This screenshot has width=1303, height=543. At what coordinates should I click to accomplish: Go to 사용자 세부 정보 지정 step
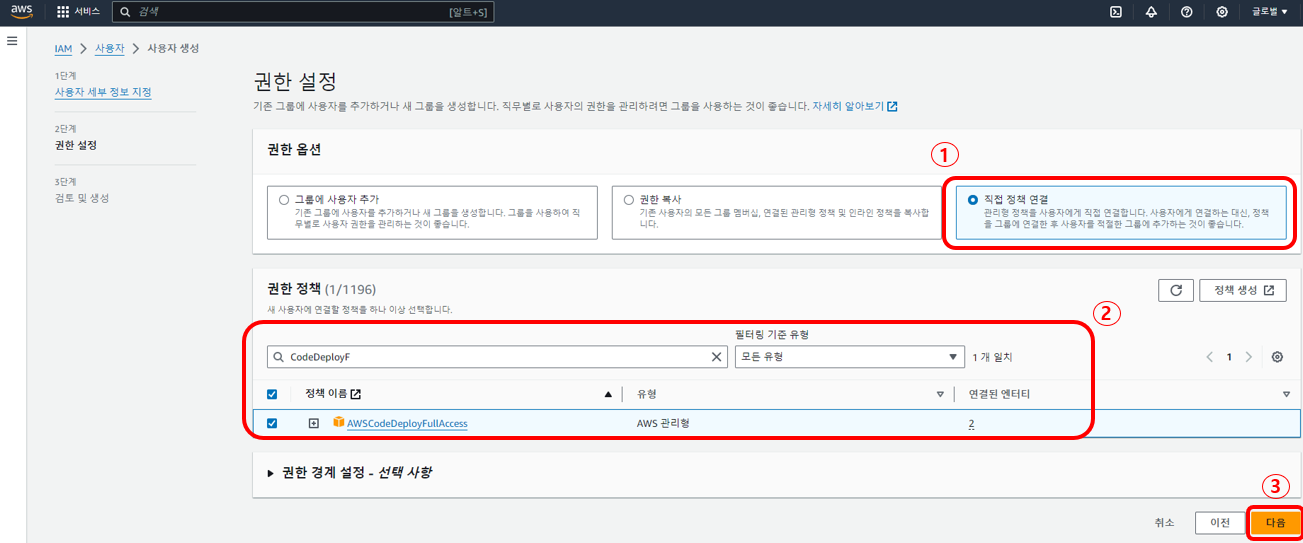click(103, 92)
